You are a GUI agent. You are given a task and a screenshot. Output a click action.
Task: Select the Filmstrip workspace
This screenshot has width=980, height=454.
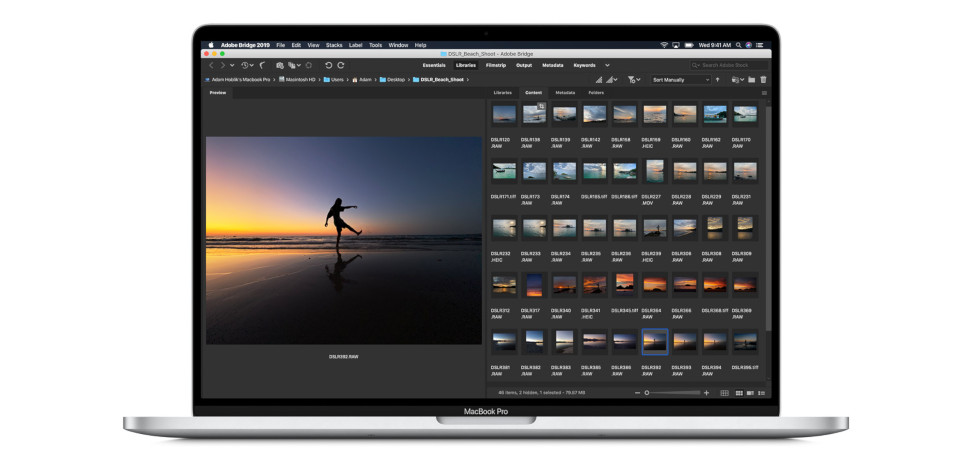click(x=496, y=65)
